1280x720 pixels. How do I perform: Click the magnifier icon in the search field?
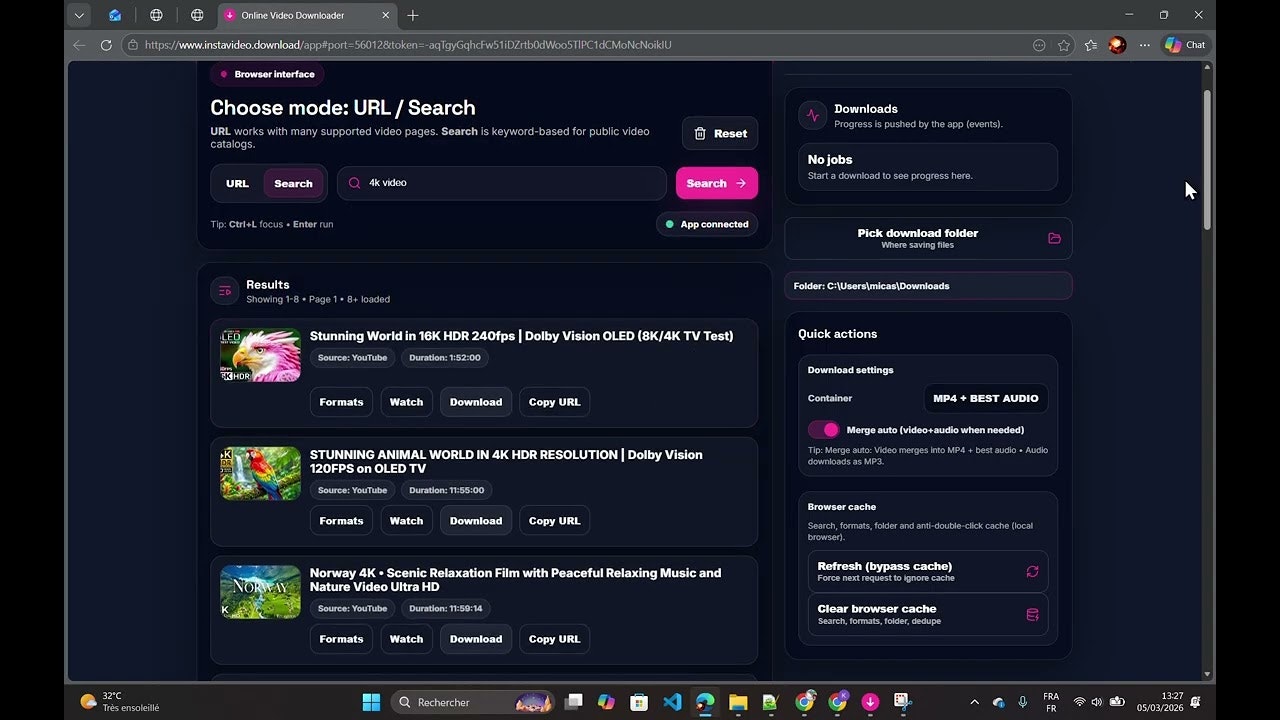354,183
